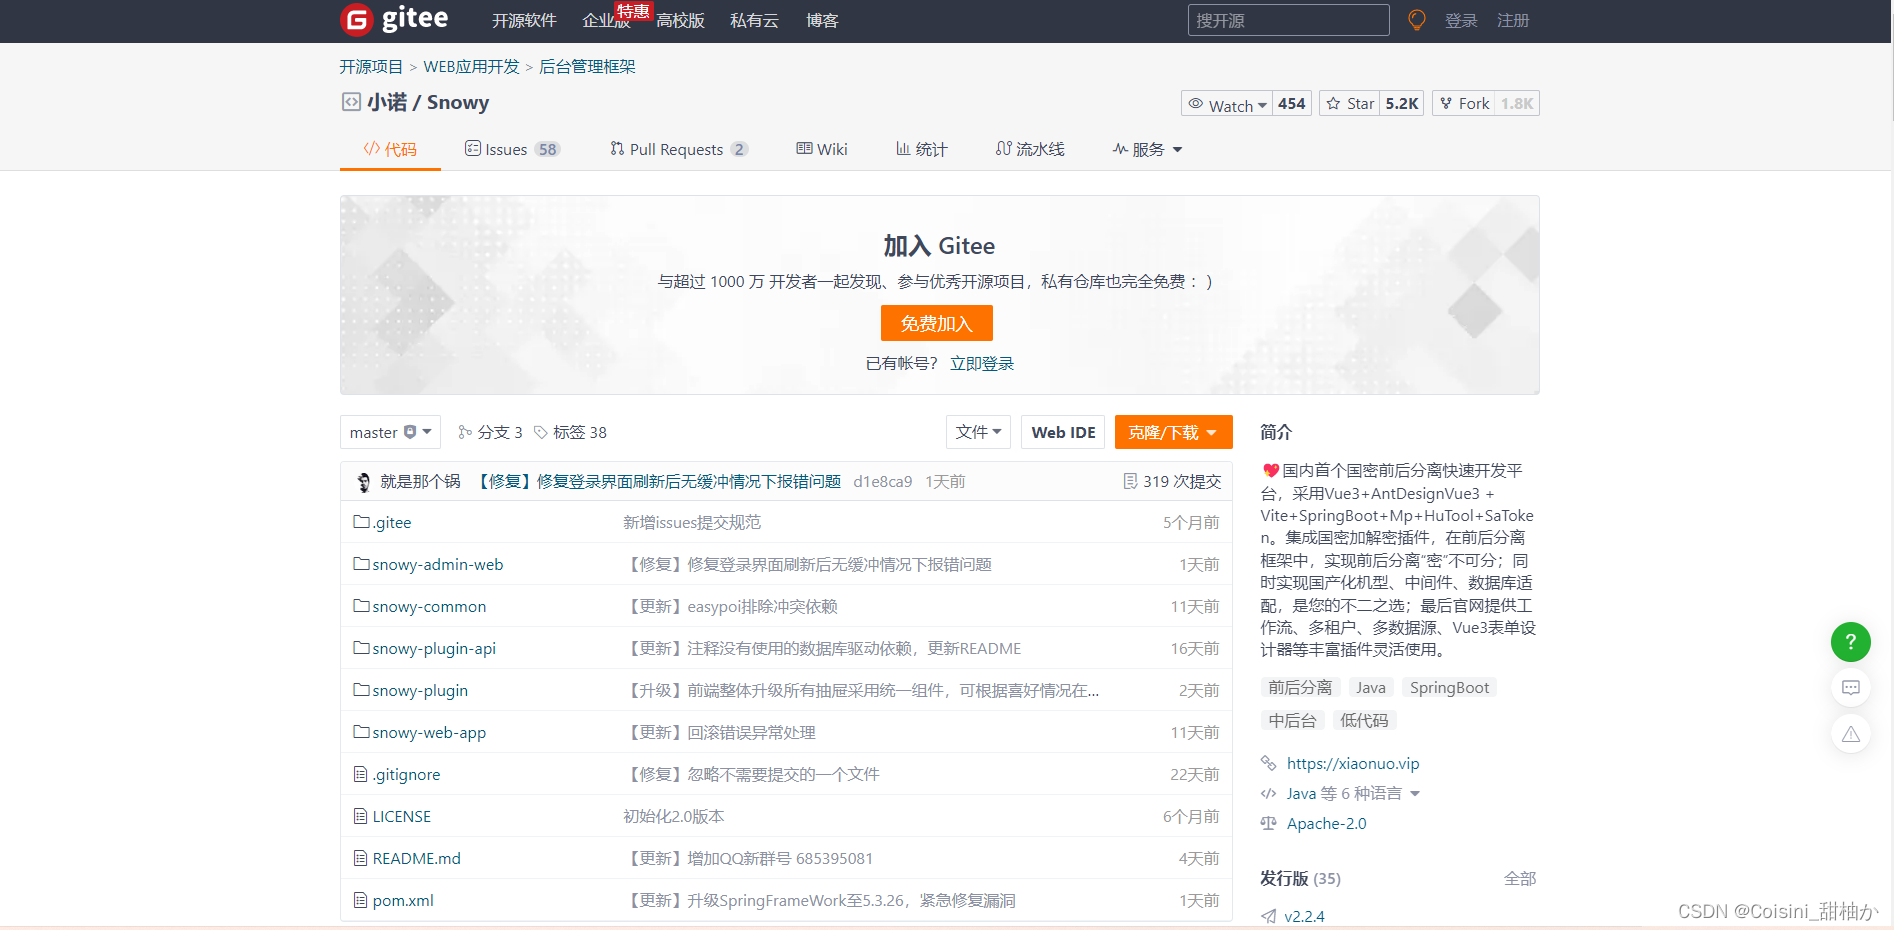Screen dimensions: 1894x930
Task: Click the repository code icon beside 小诺
Action: click(351, 102)
